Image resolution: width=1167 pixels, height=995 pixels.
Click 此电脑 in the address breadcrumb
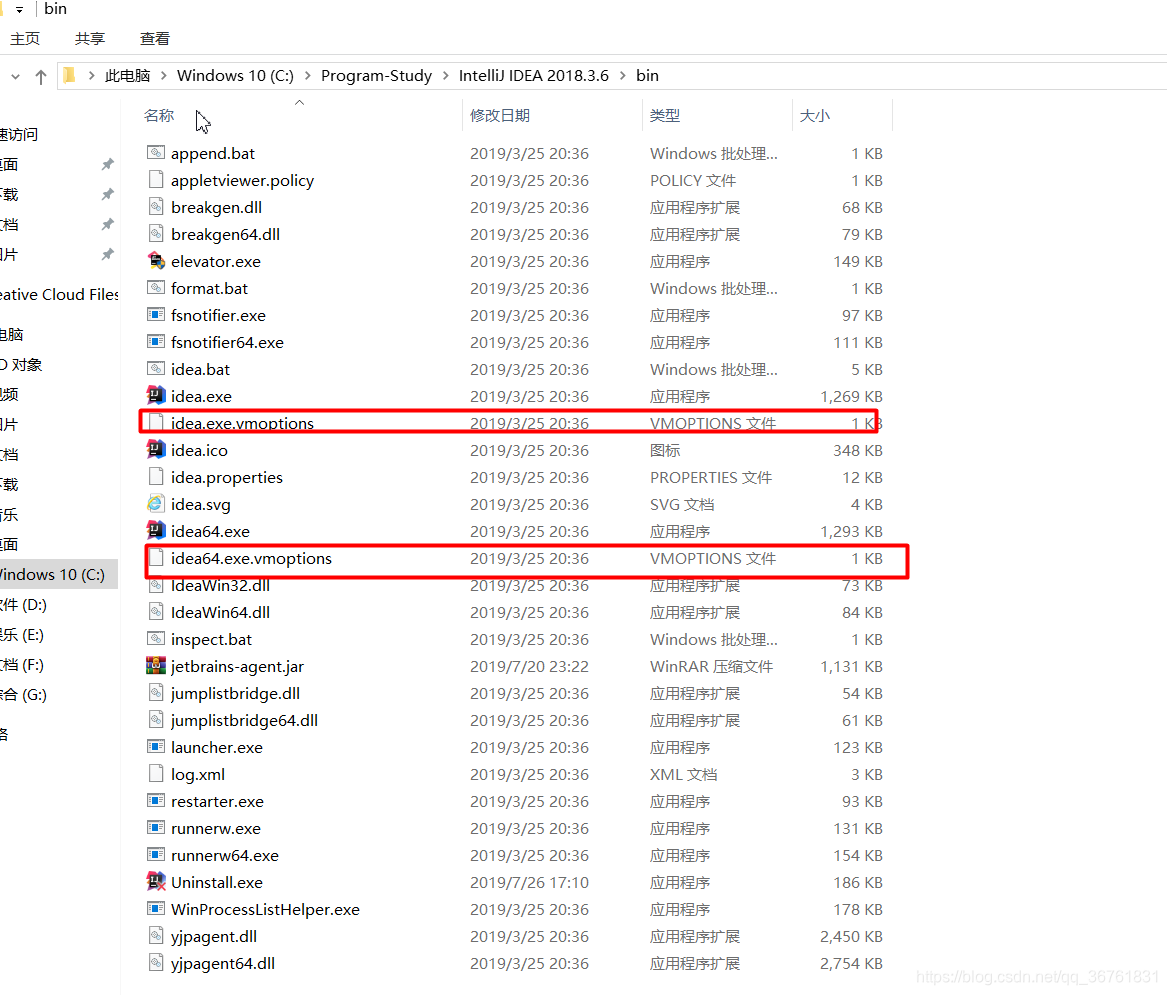(x=127, y=76)
